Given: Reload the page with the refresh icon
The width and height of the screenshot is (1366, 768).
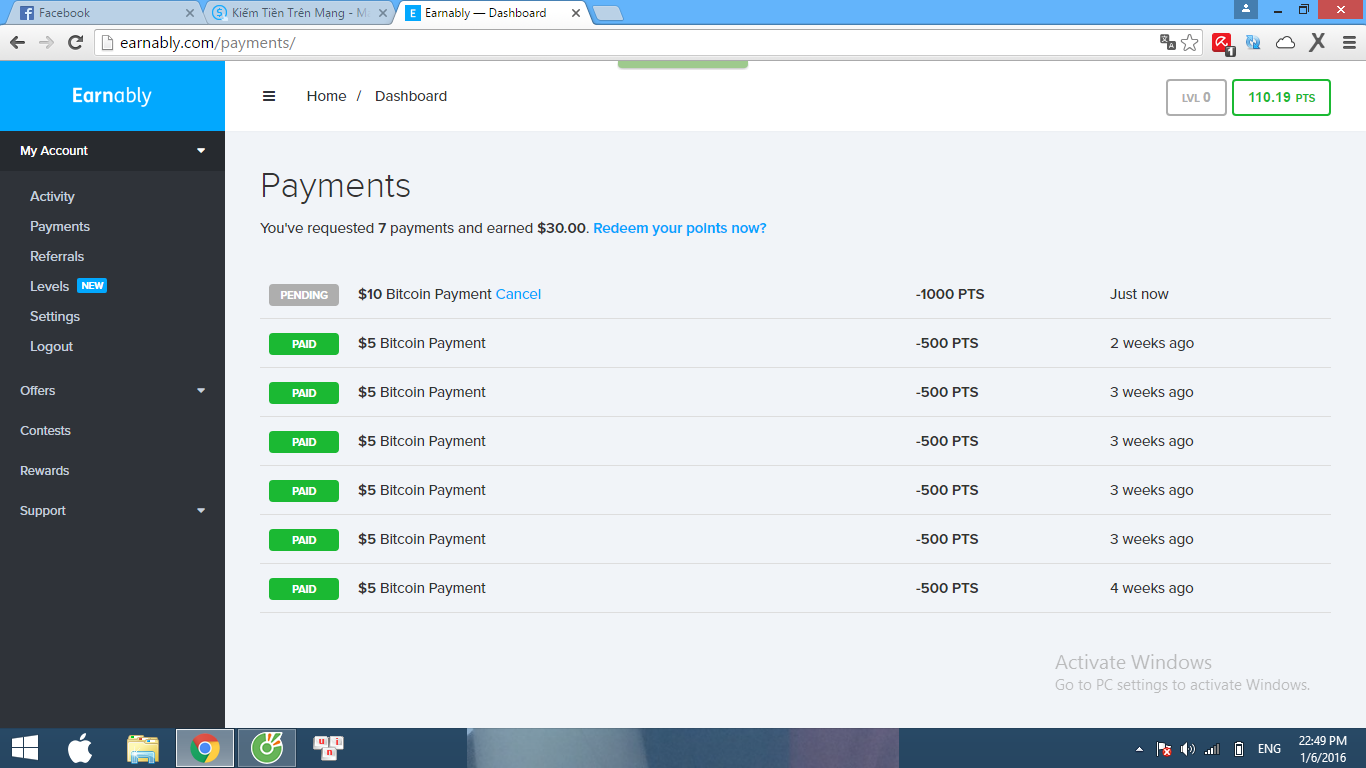Looking at the screenshot, I should (75, 42).
